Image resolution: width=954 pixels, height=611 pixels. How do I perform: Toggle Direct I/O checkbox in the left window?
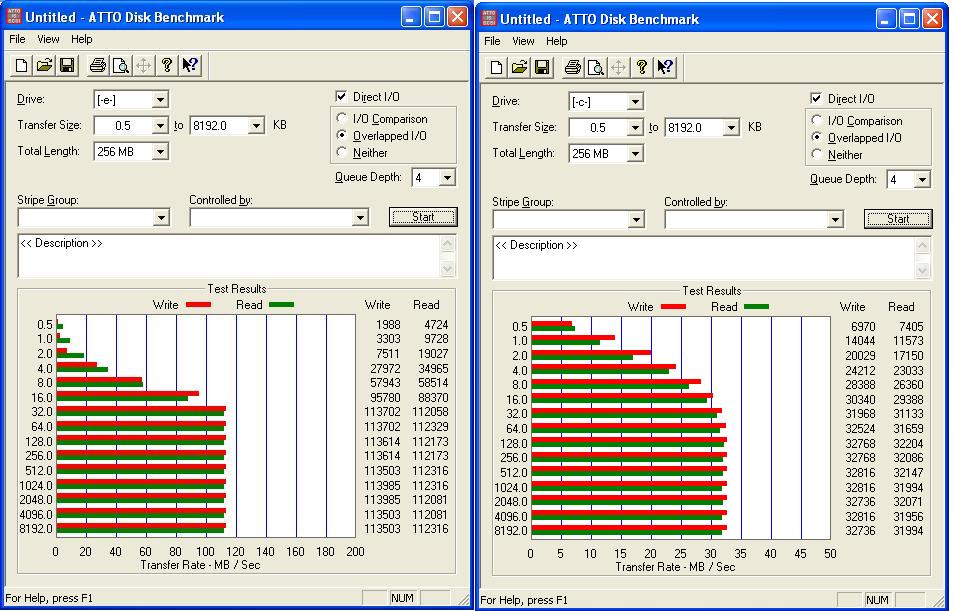341,96
